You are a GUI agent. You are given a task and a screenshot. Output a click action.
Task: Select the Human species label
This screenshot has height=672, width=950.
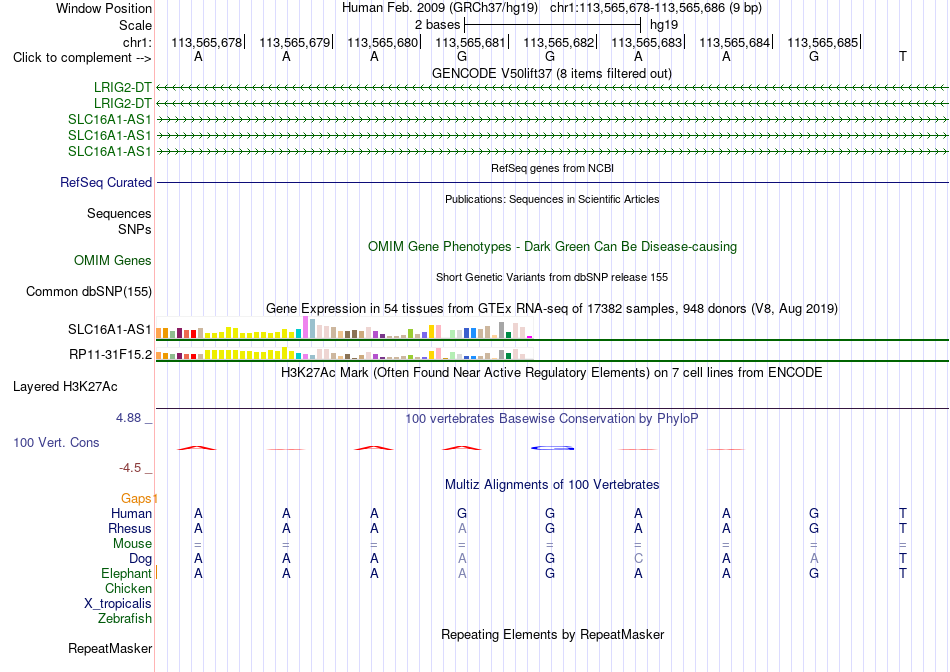tap(131, 513)
